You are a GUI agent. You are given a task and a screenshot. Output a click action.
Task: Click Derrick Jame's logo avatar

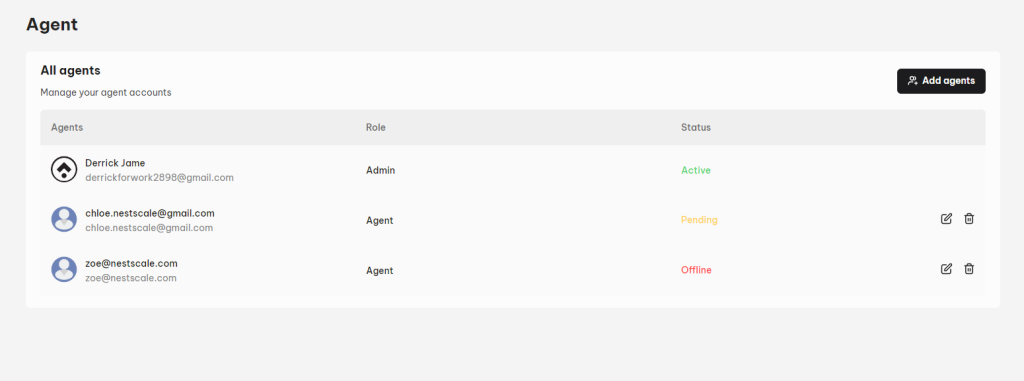click(x=64, y=169)
